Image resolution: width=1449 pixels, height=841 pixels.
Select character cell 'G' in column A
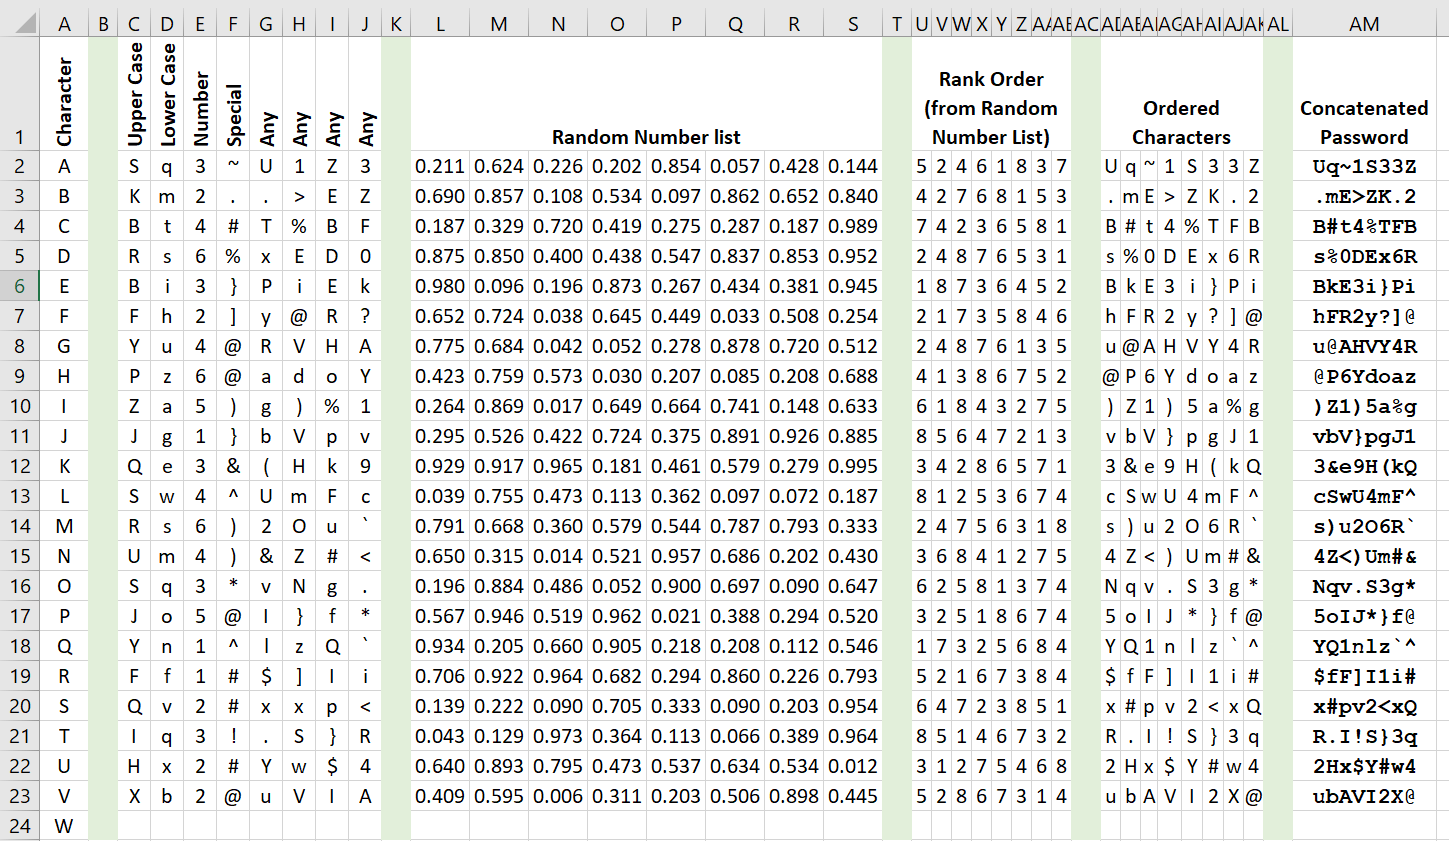click(64, 346)
